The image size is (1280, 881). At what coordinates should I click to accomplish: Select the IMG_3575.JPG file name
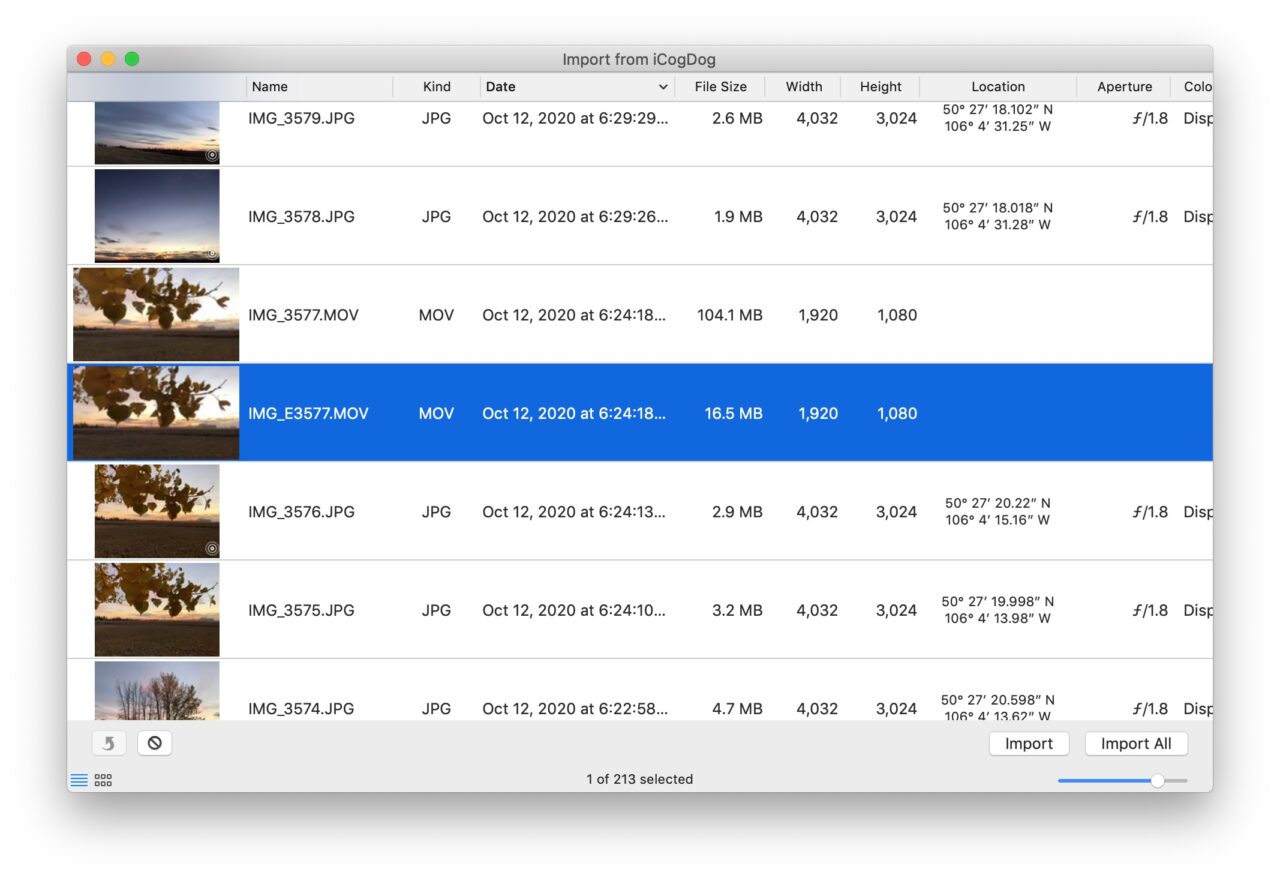coord(301,610)
